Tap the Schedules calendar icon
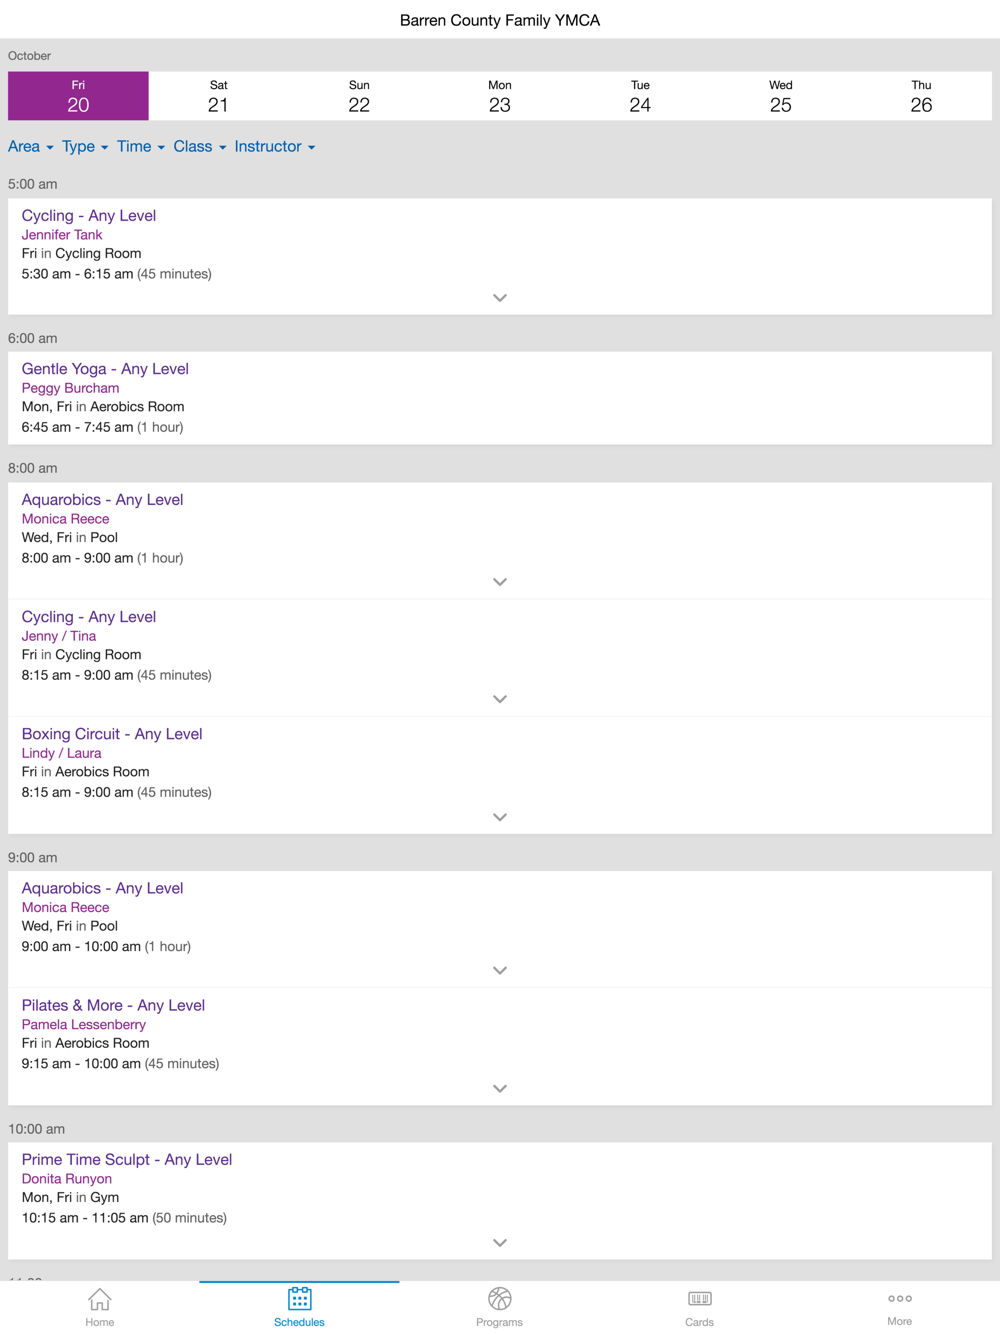This screenshot has width=1000, height=1334. (x=299, y=1298)
